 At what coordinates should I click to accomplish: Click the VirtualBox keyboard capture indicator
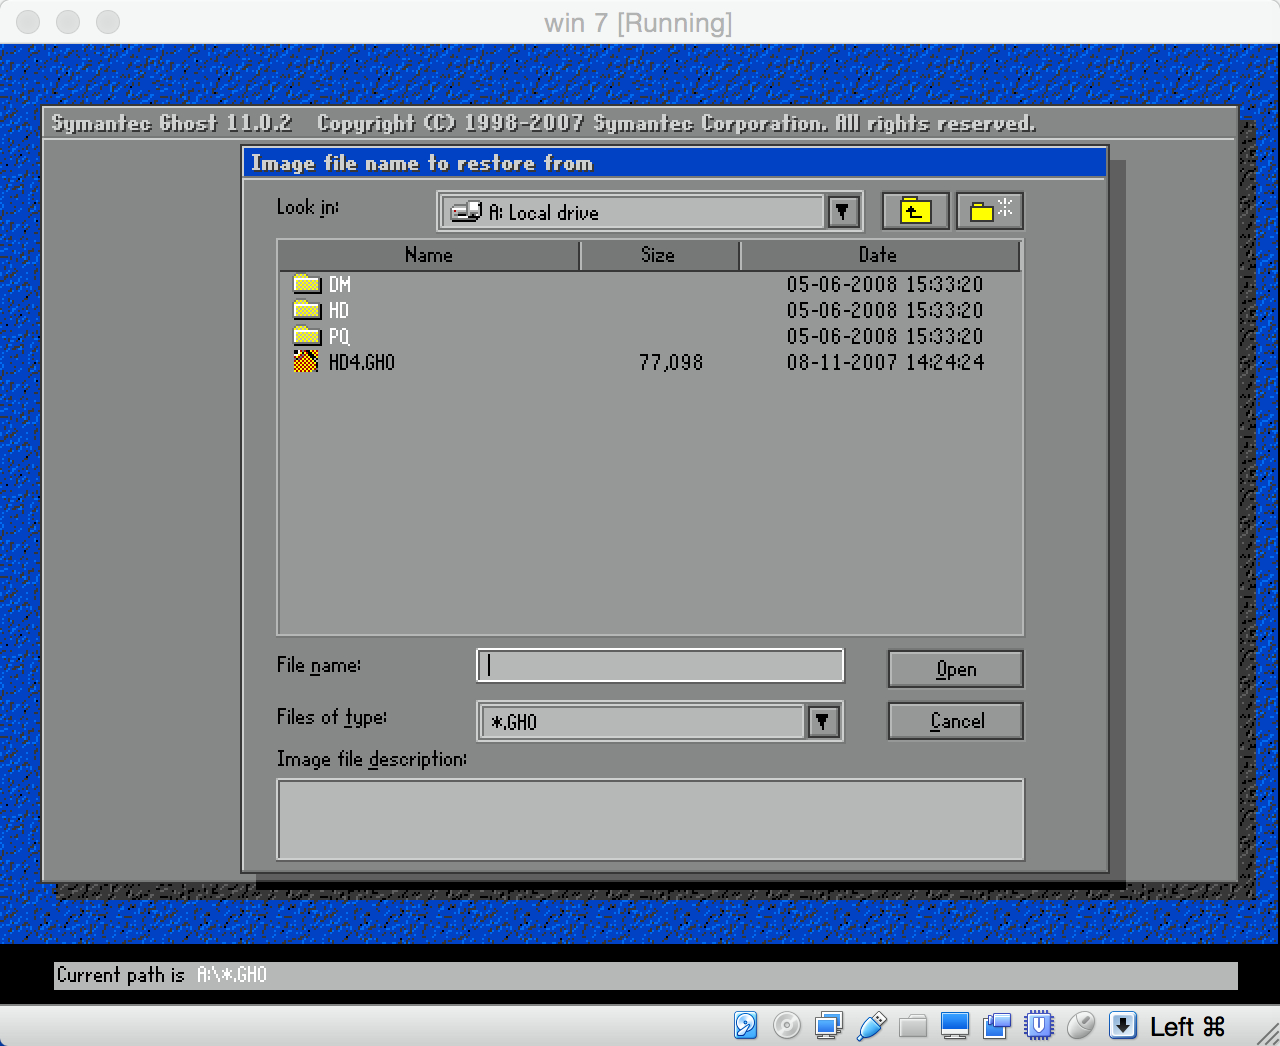[x=1123, y=1025]
